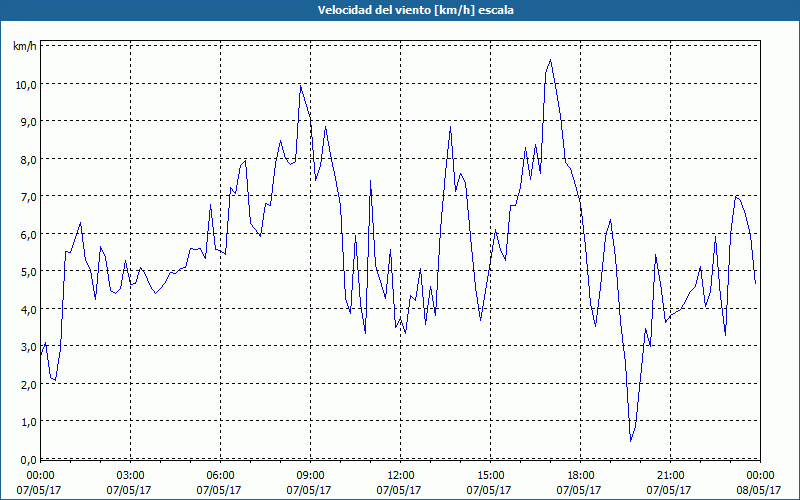Click the '2,0' y-axis value
This screenshot has width=800, height=500.
[29, 384]
